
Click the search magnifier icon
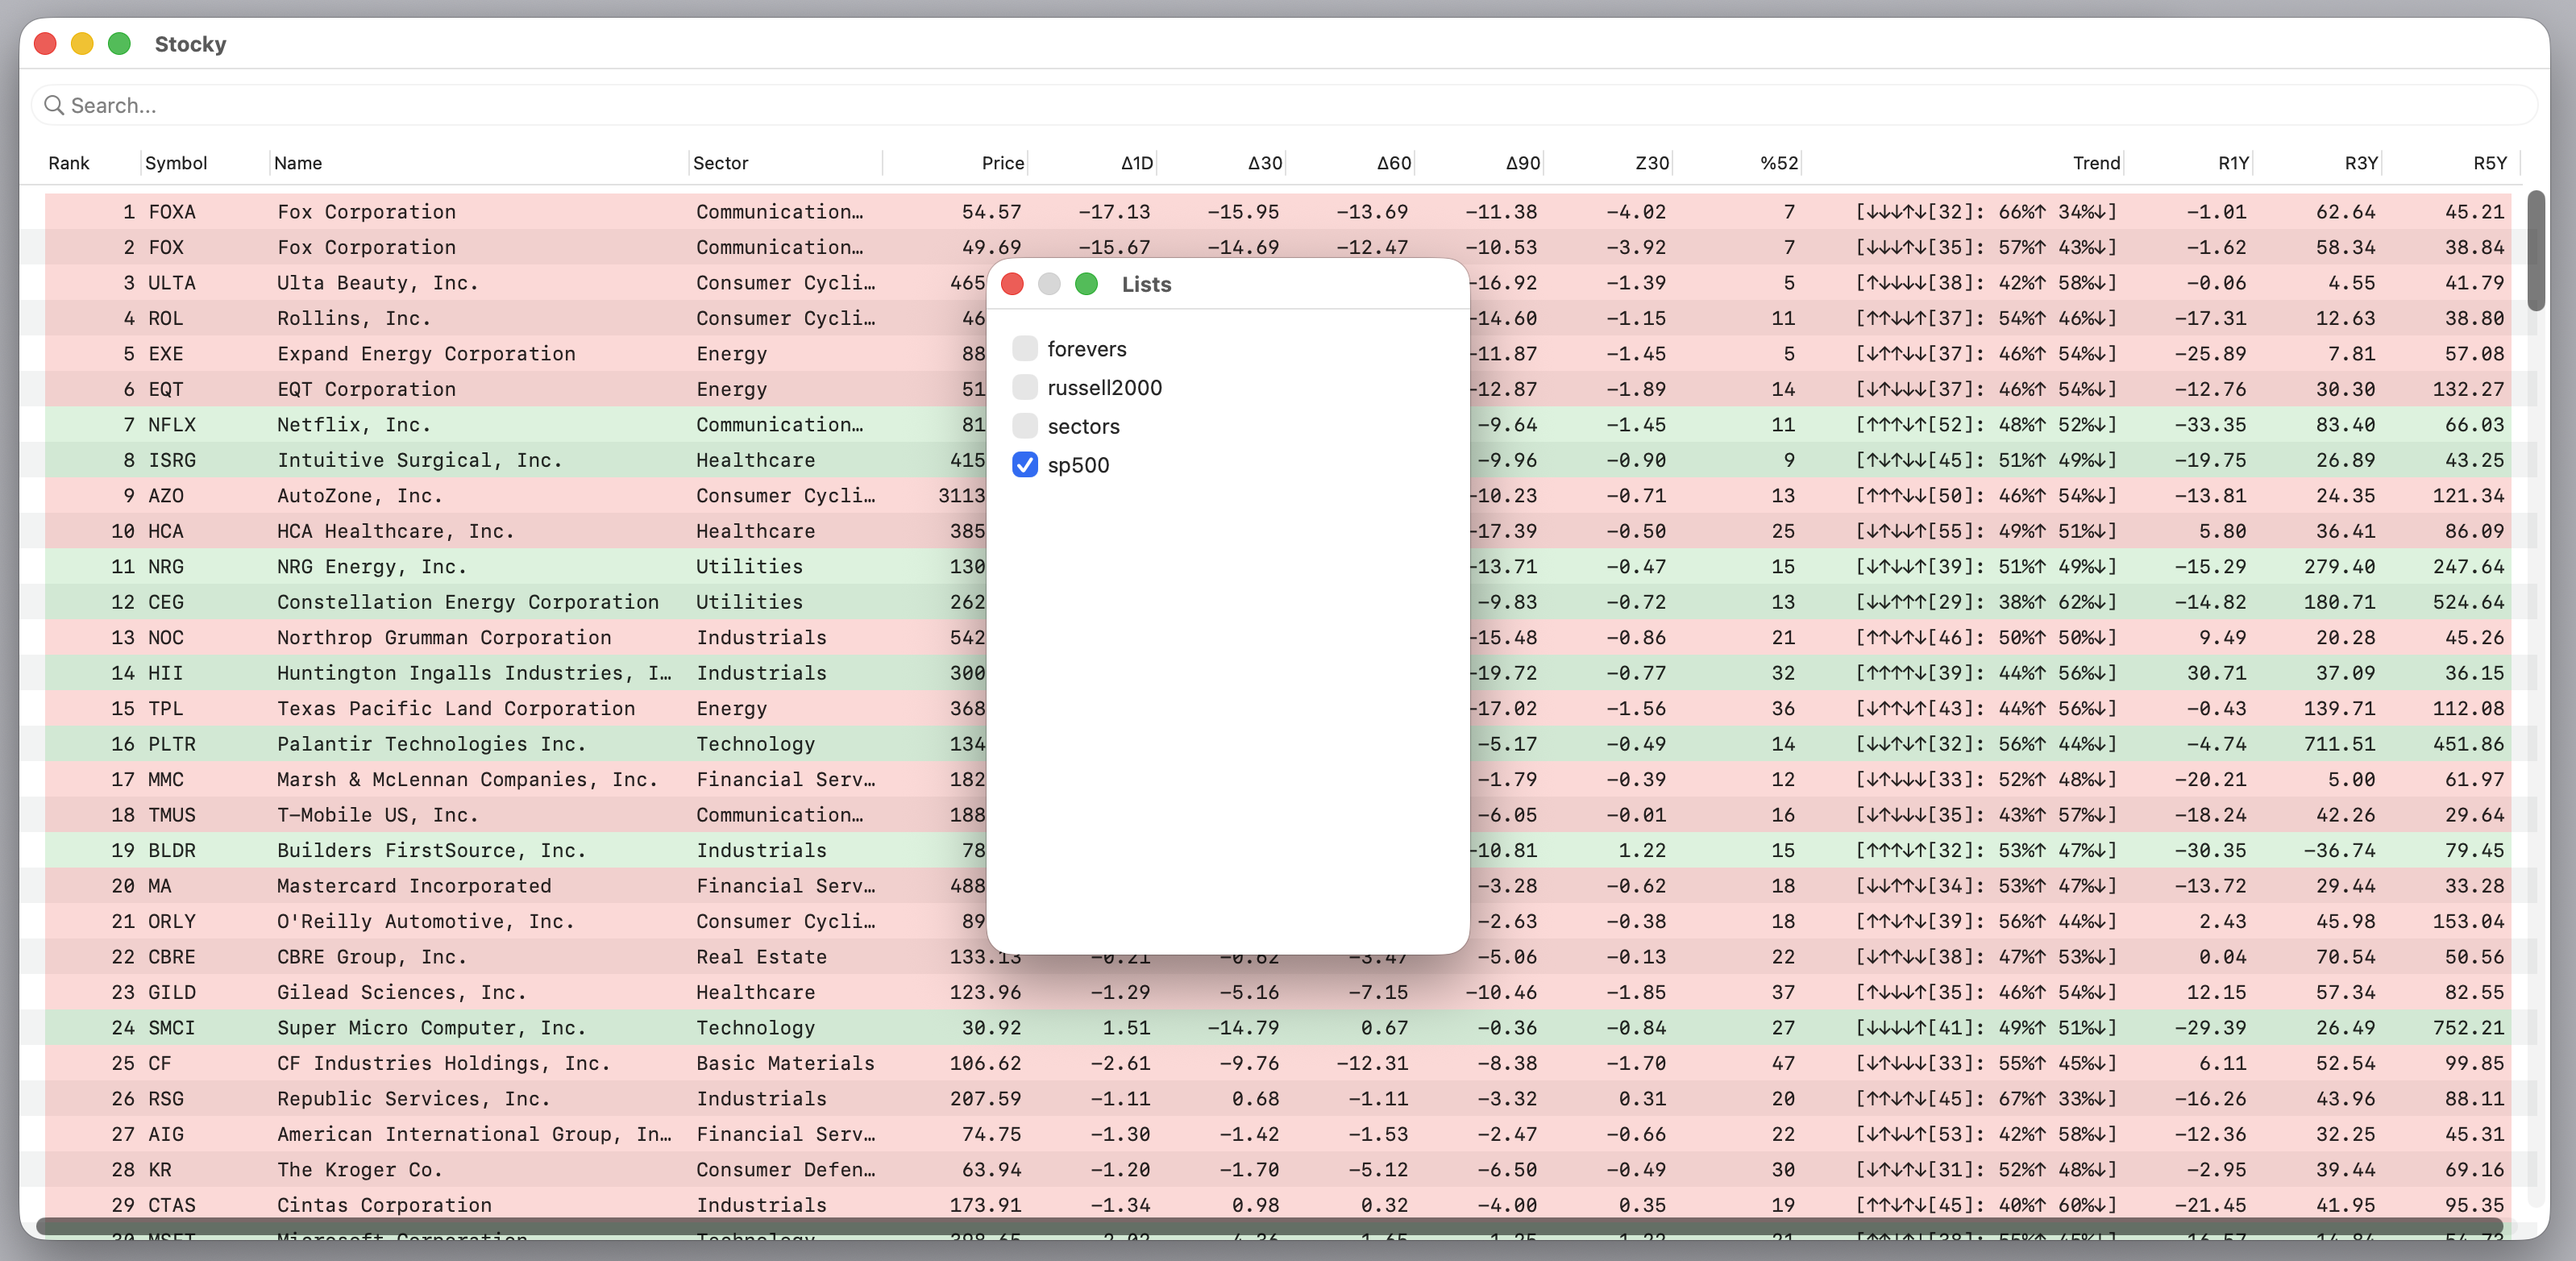pyautogui.click(x=54, y=105)
